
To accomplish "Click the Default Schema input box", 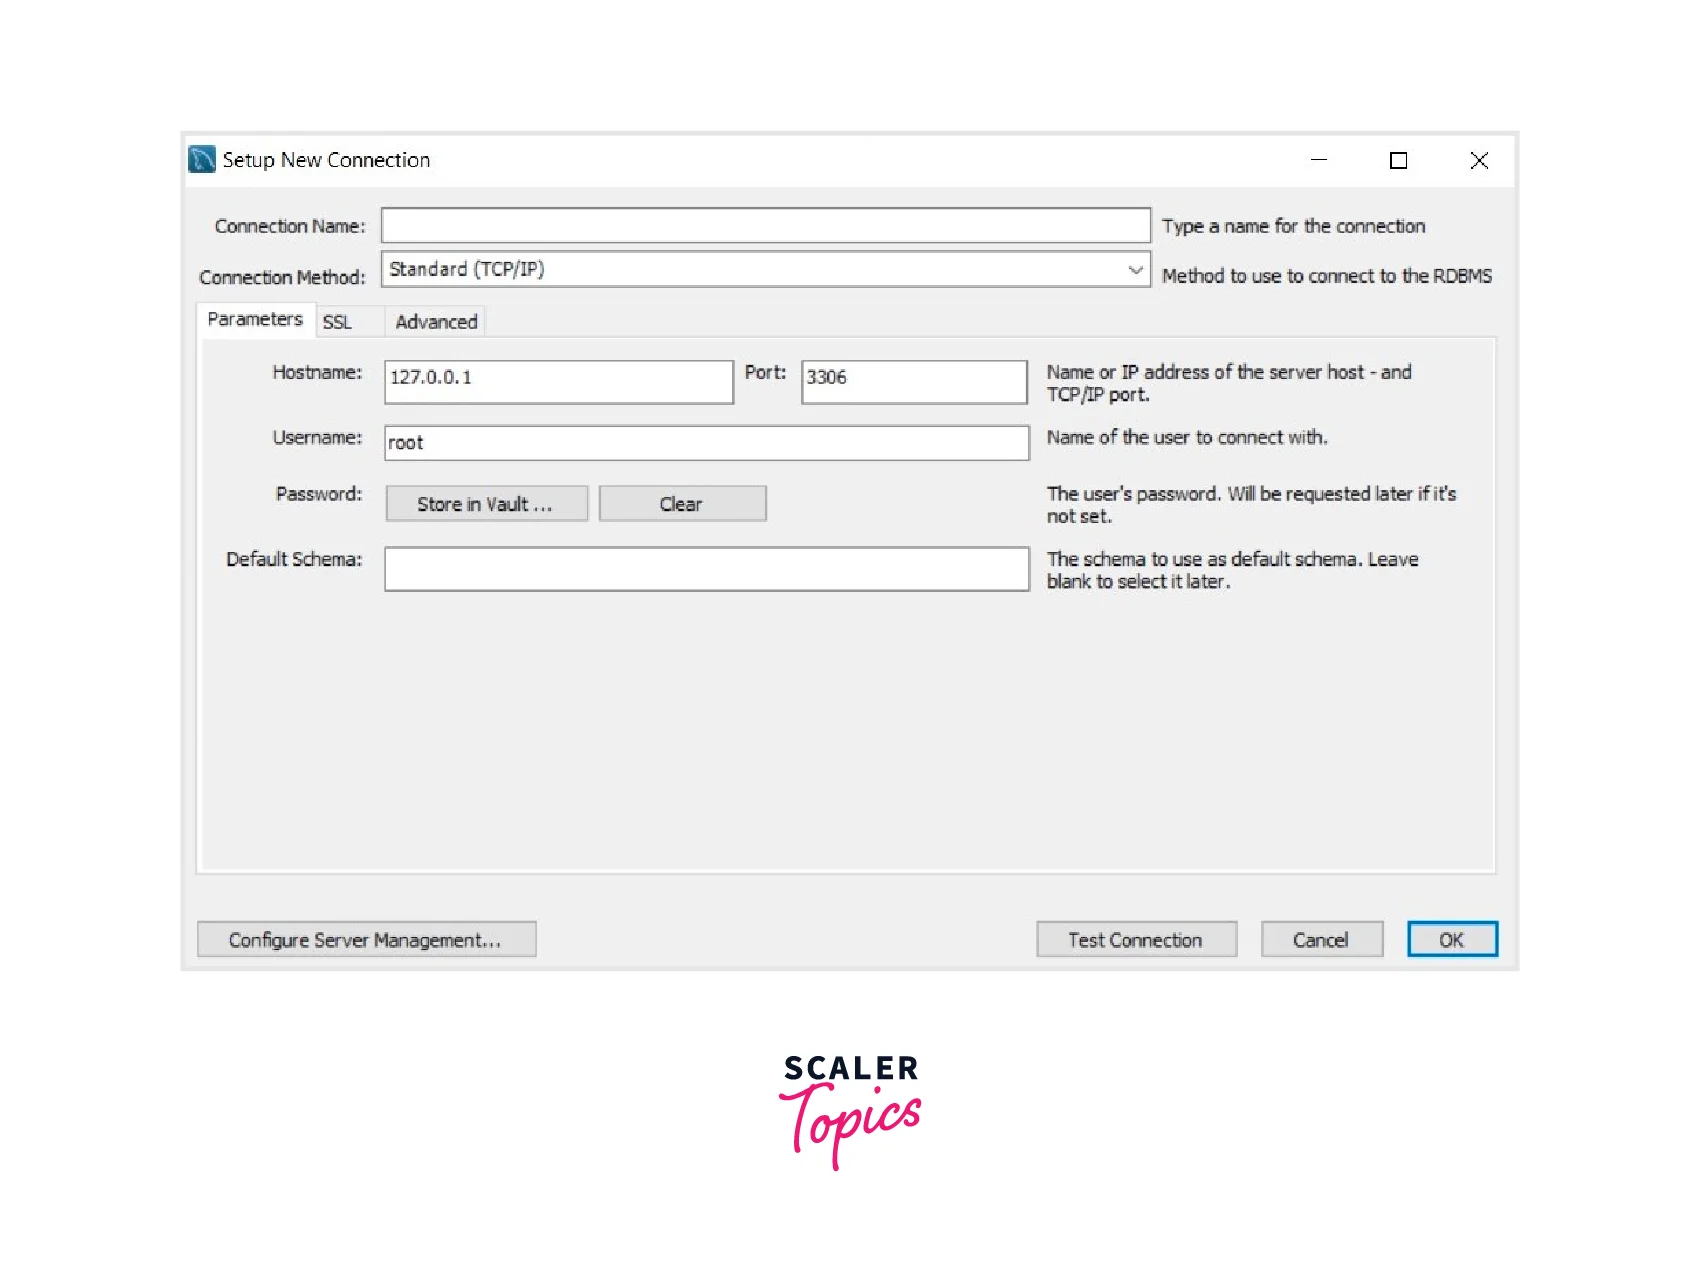I will [706, 569].
